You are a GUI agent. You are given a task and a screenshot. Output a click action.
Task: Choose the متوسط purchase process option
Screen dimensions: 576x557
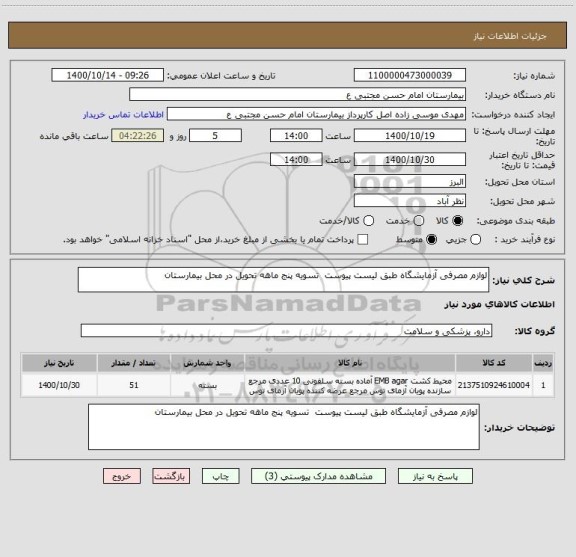[x=431, y=240]
